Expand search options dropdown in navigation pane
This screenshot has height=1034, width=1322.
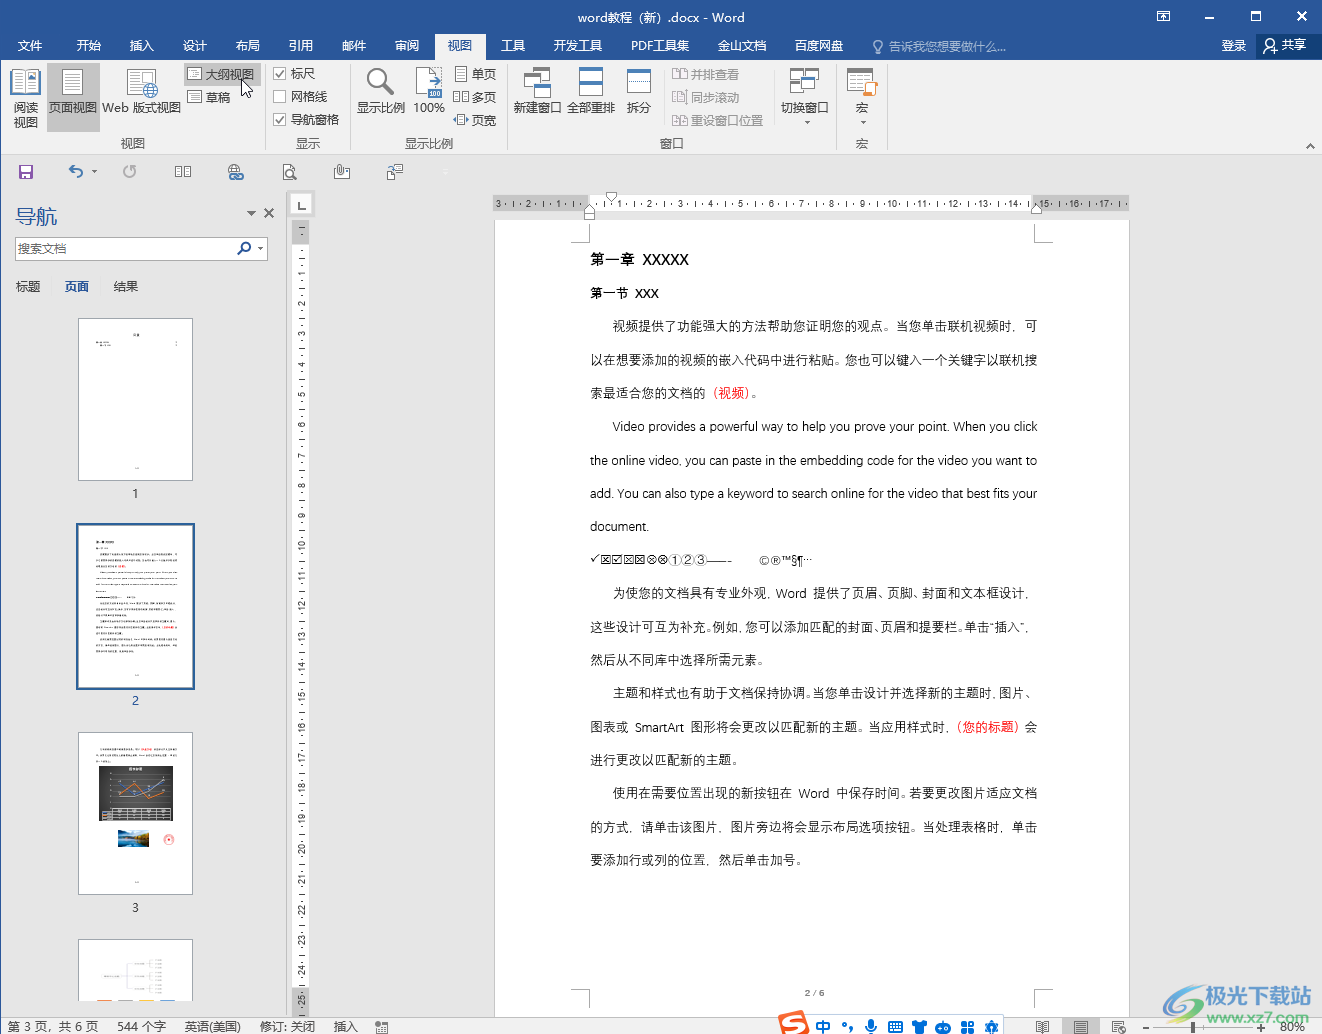pyautogui.click(x=261, y=248)
